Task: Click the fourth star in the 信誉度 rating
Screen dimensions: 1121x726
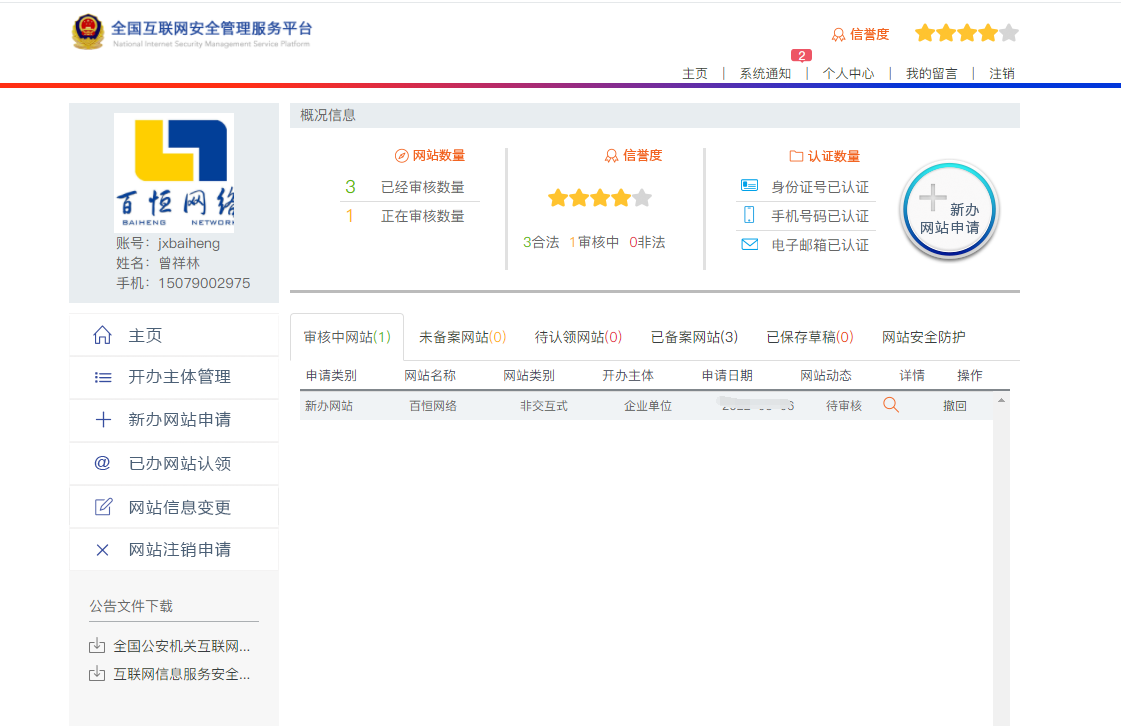Action: point(988,33)
